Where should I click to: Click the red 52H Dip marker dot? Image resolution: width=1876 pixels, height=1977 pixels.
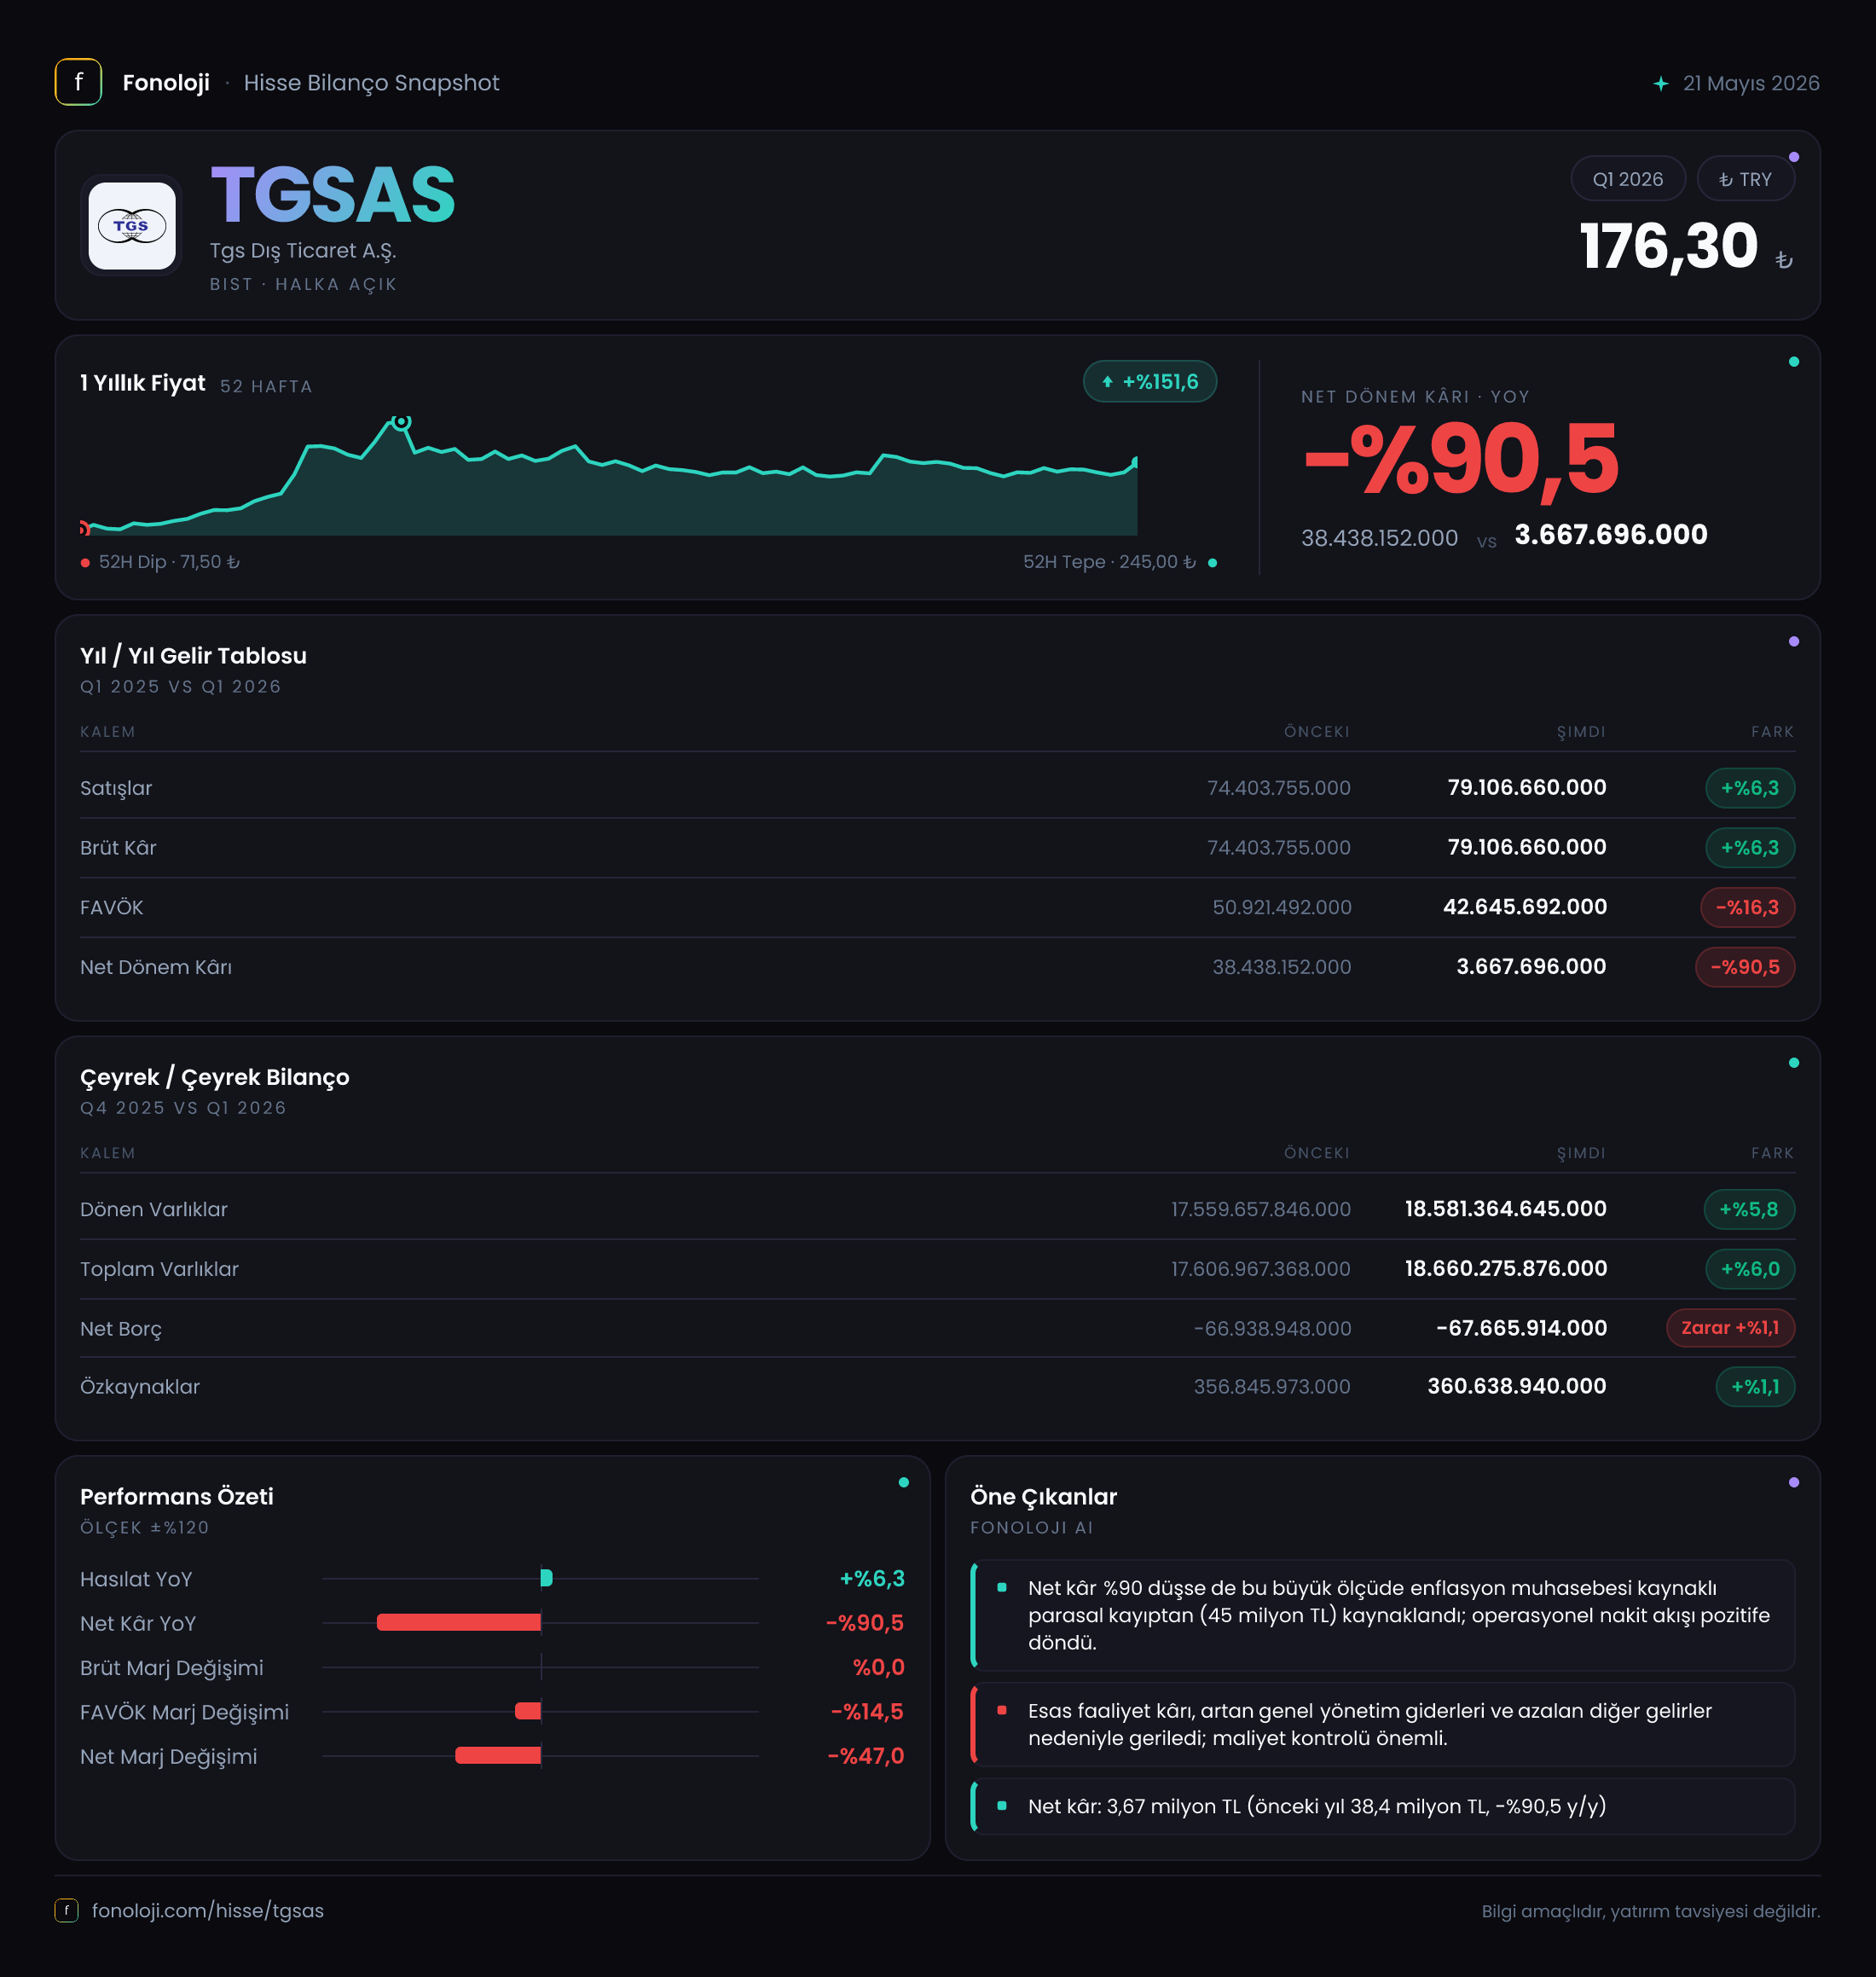85,563
